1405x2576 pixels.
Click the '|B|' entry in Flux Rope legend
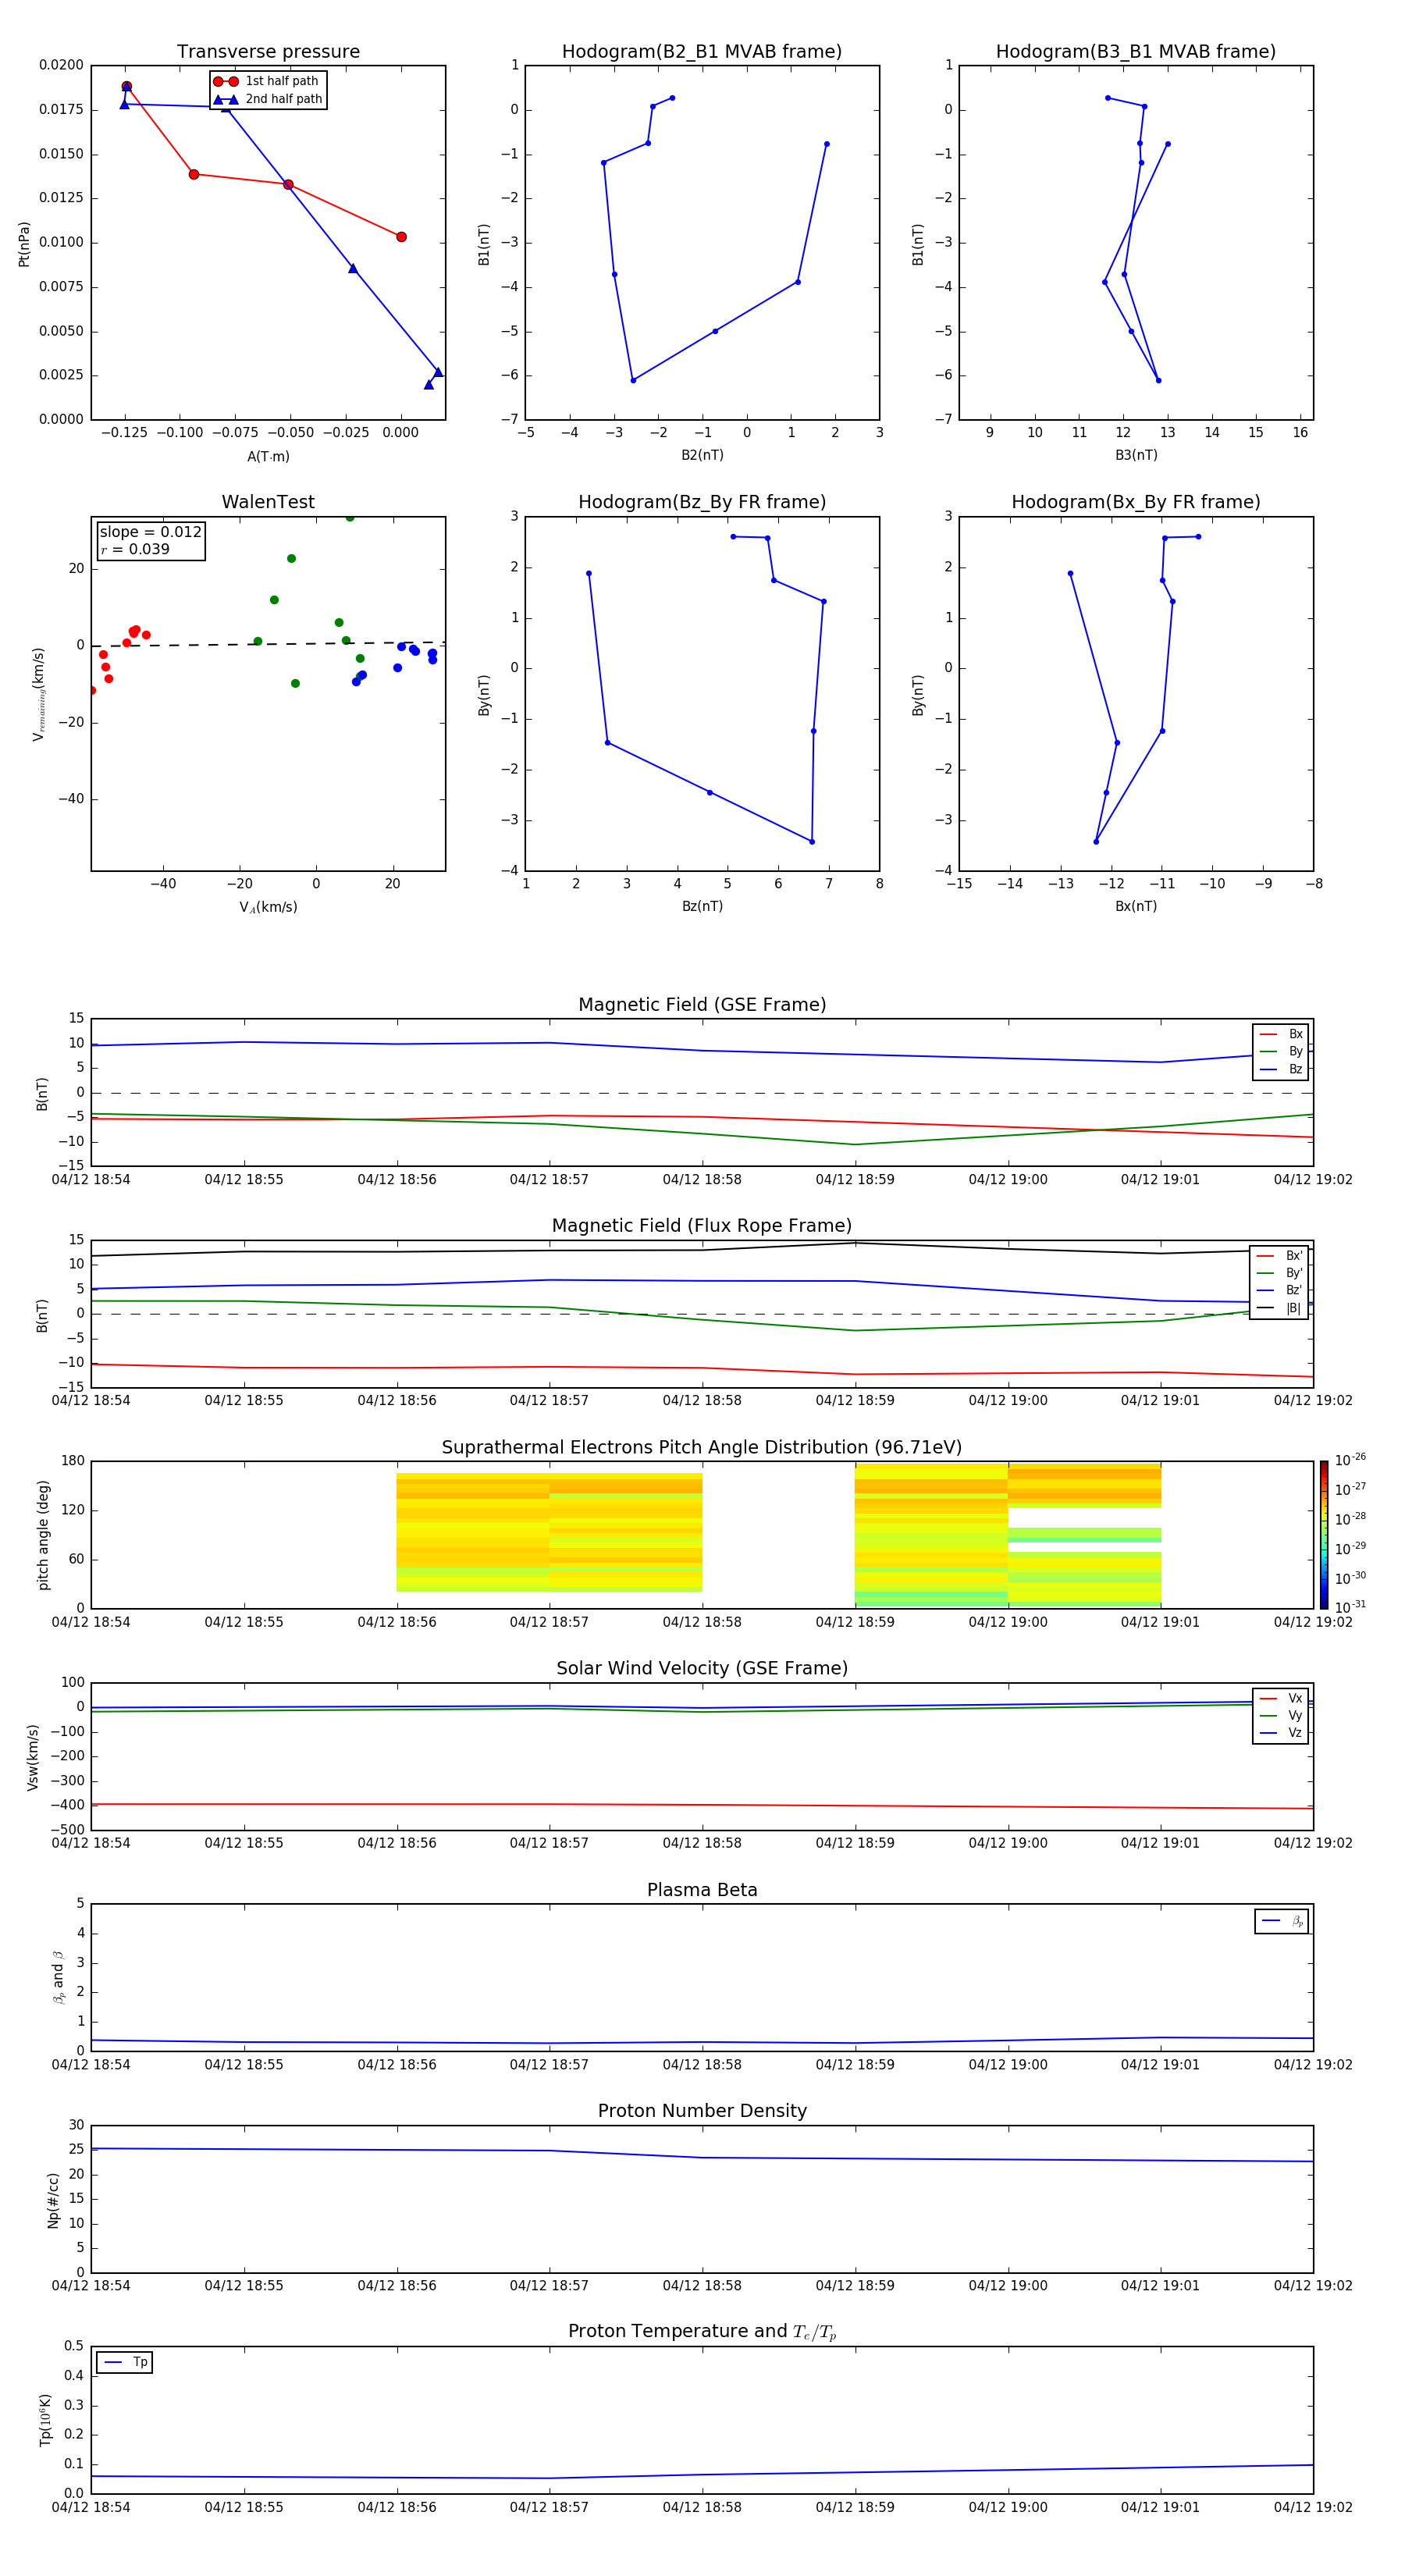(1279, 1308)
